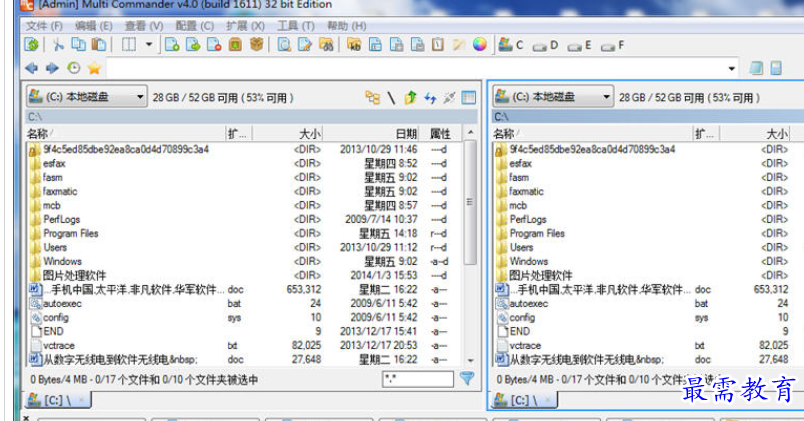Open the layout dropdown arrow beside split icon
Viewport: 804px width, 421px height.
pos(149,45)
